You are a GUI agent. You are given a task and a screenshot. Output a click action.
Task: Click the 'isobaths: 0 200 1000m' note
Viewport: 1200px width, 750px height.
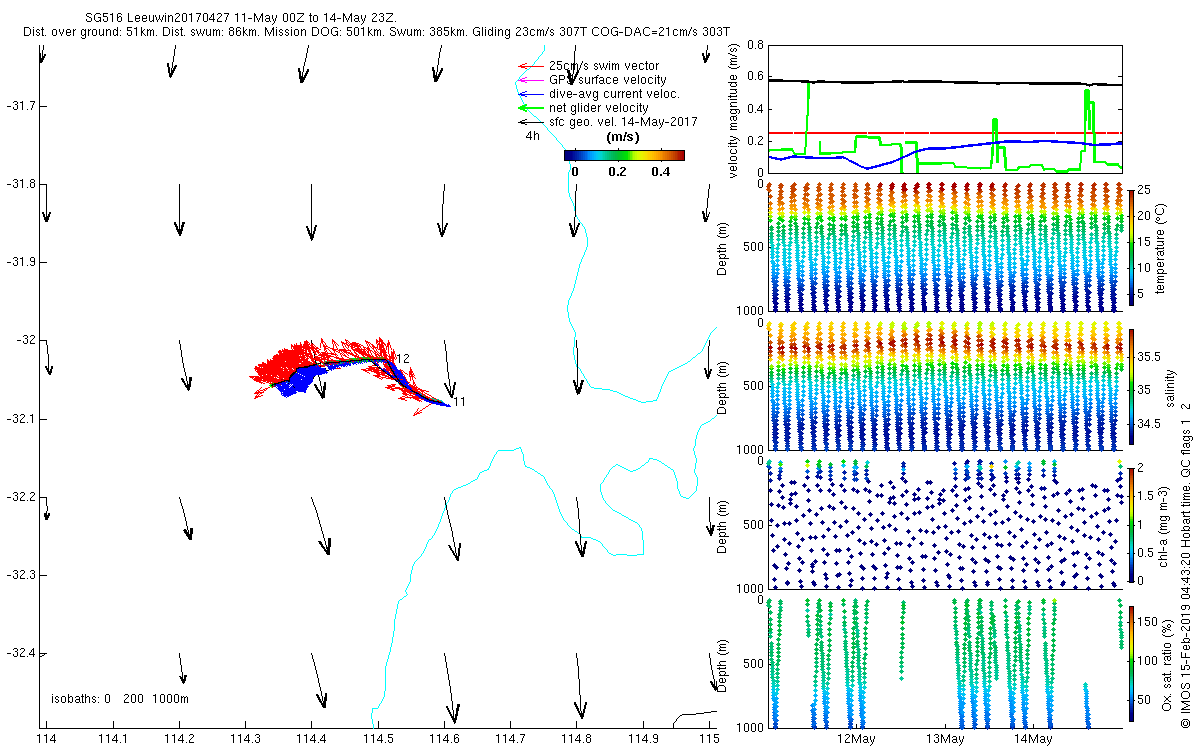tap(120, 698)
